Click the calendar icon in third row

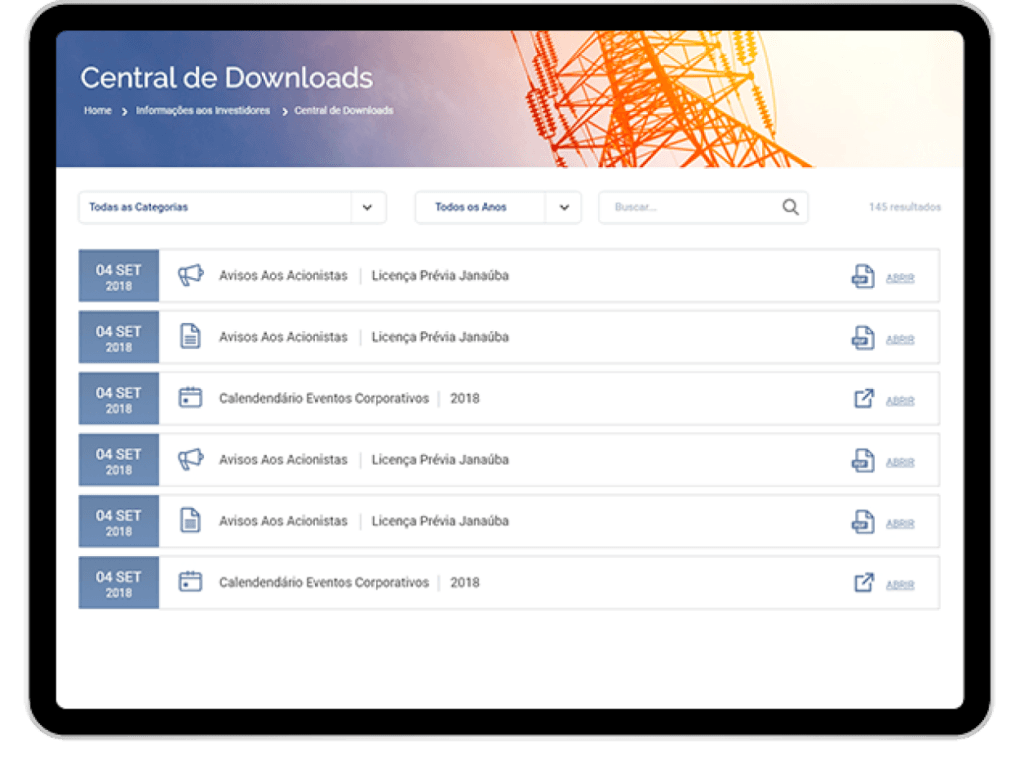click(x=190, y=398)
